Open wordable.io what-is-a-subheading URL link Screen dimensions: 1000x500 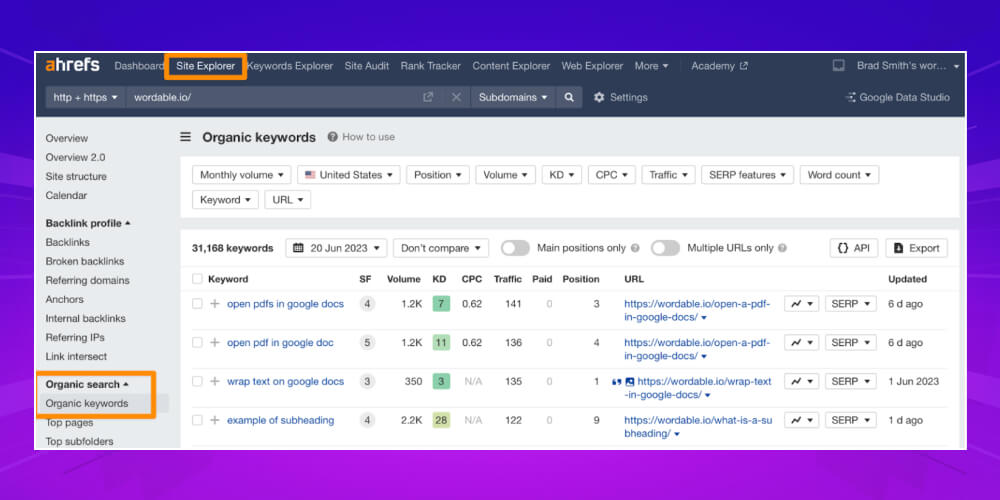tap(698, 427)
